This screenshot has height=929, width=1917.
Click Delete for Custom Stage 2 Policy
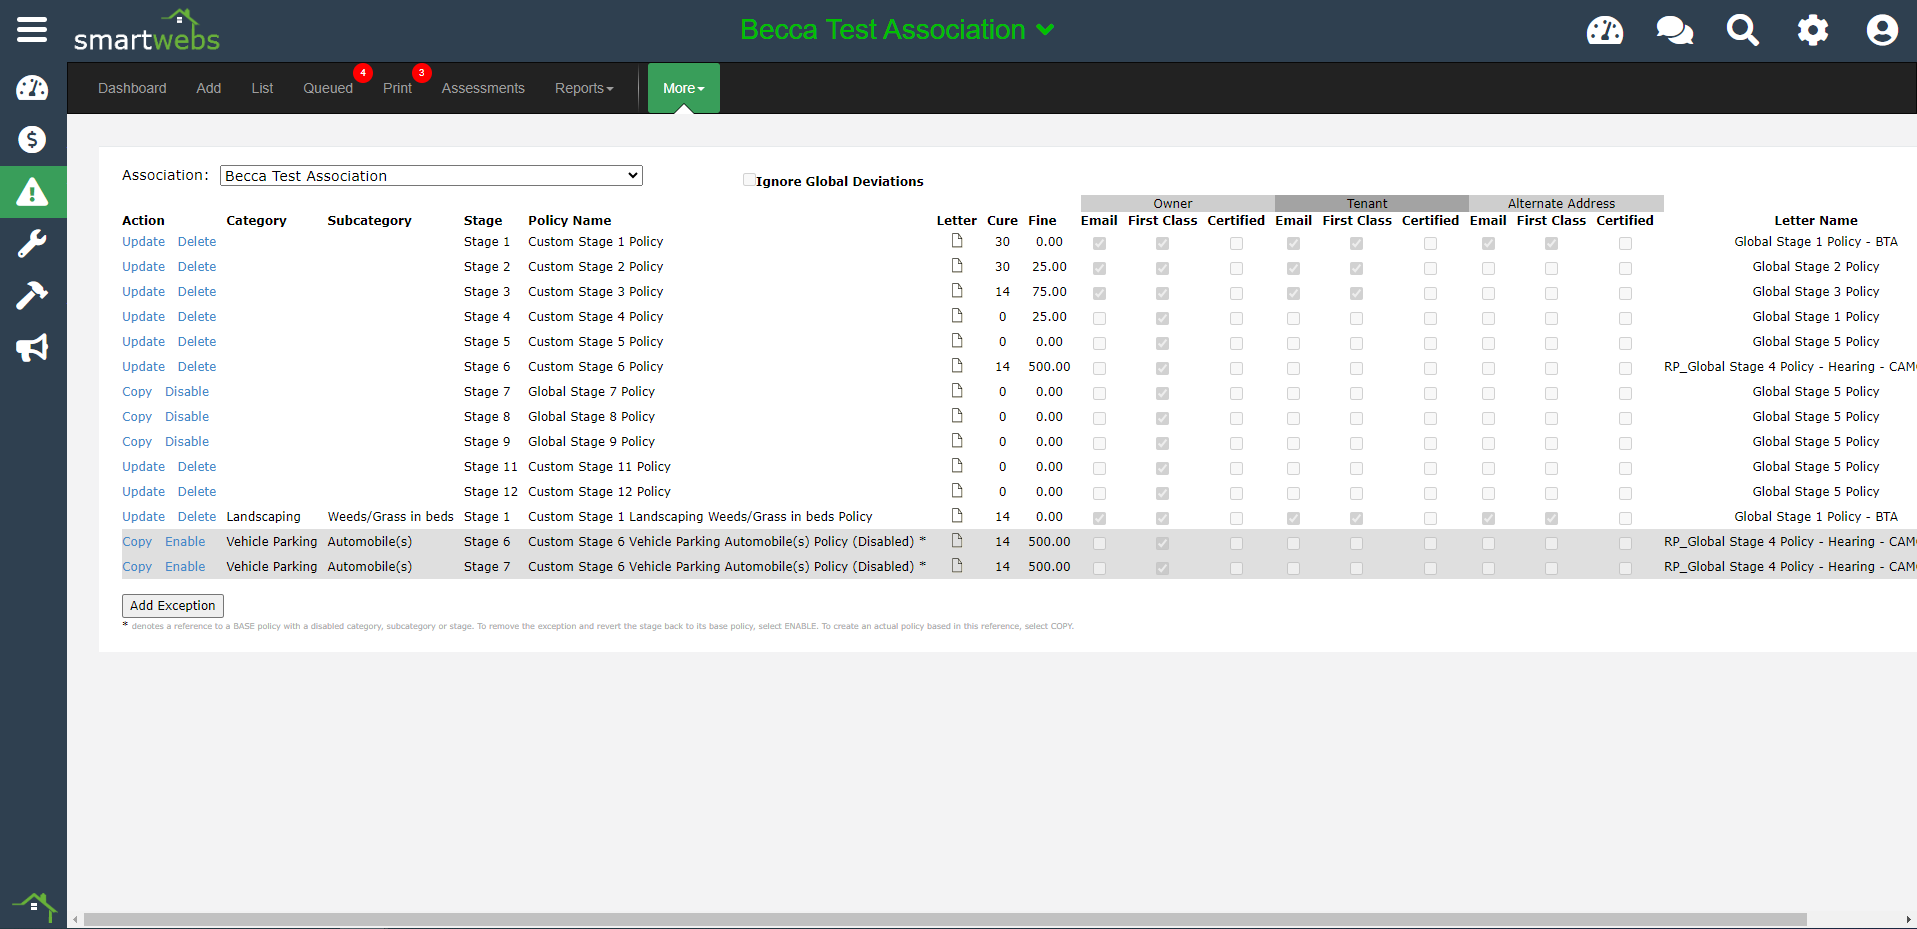[x=197, y=266]
